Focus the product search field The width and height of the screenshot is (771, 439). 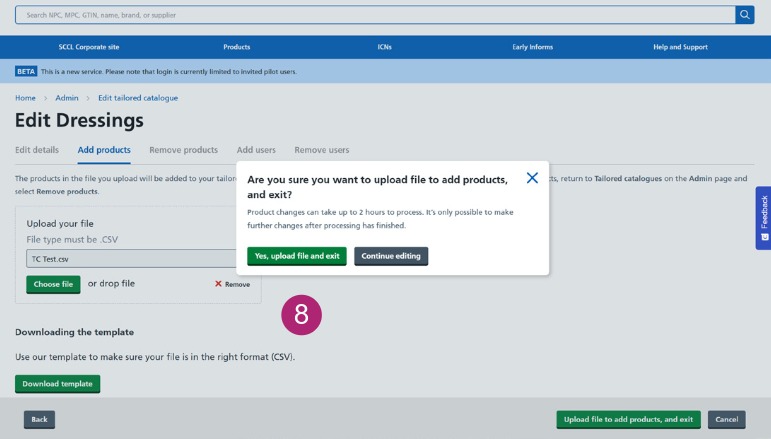tap(375, 15)
